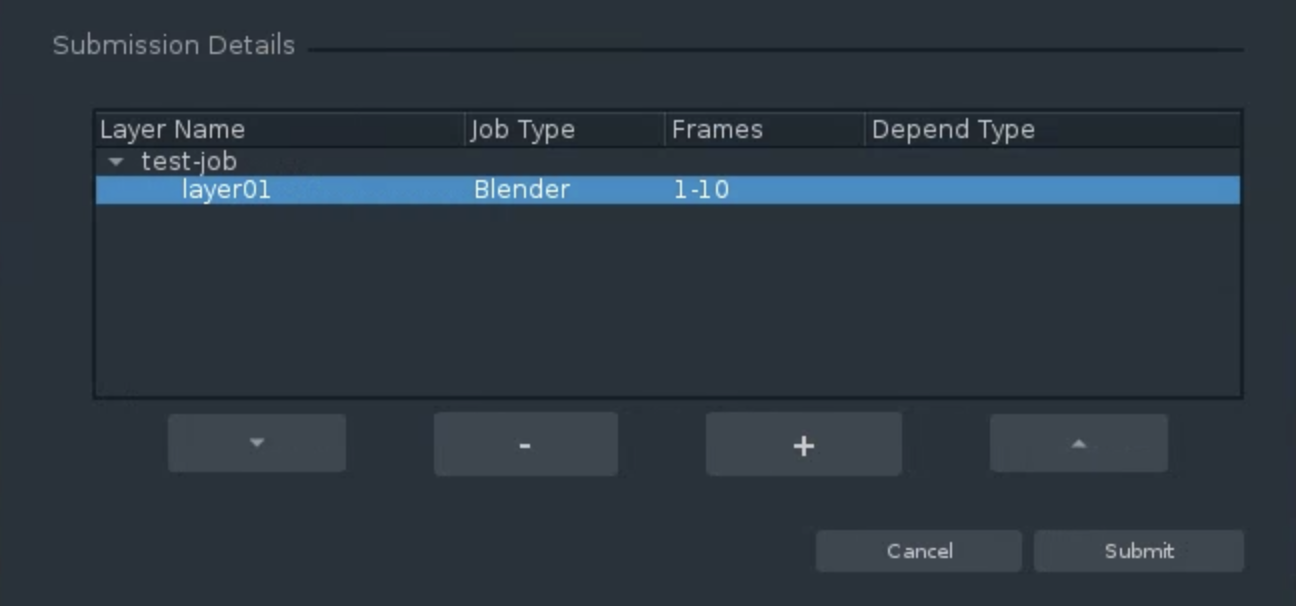Click the 1-10 frames cell
This screenshot has width=1296, height=606.
(701, 190)
